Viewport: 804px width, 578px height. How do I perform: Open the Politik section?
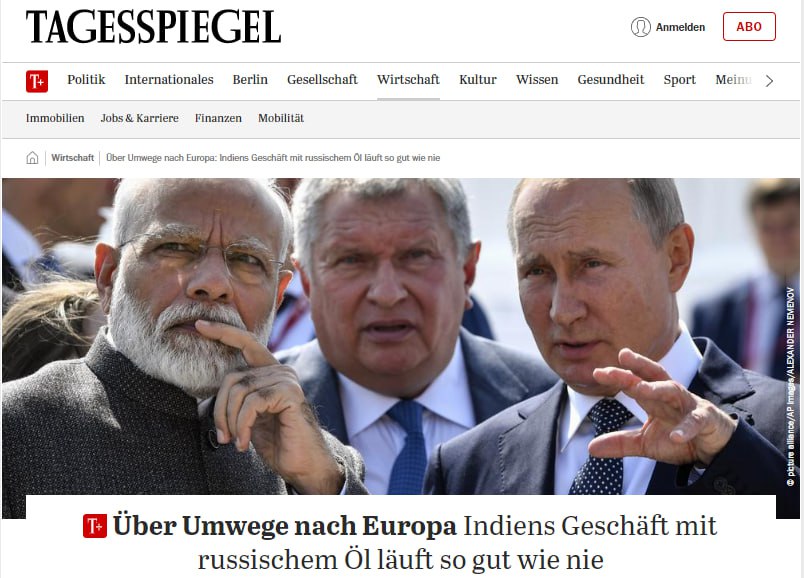click(x=86, y=79)
